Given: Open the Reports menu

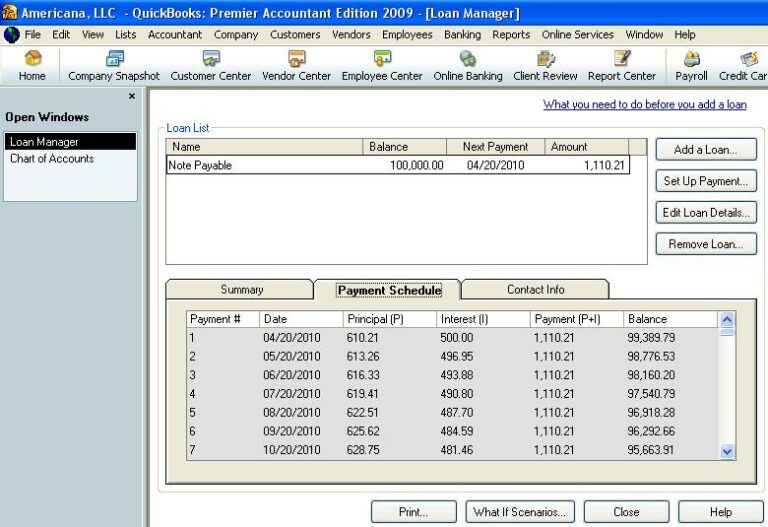Looking at the screenshot, I should 511,35.
